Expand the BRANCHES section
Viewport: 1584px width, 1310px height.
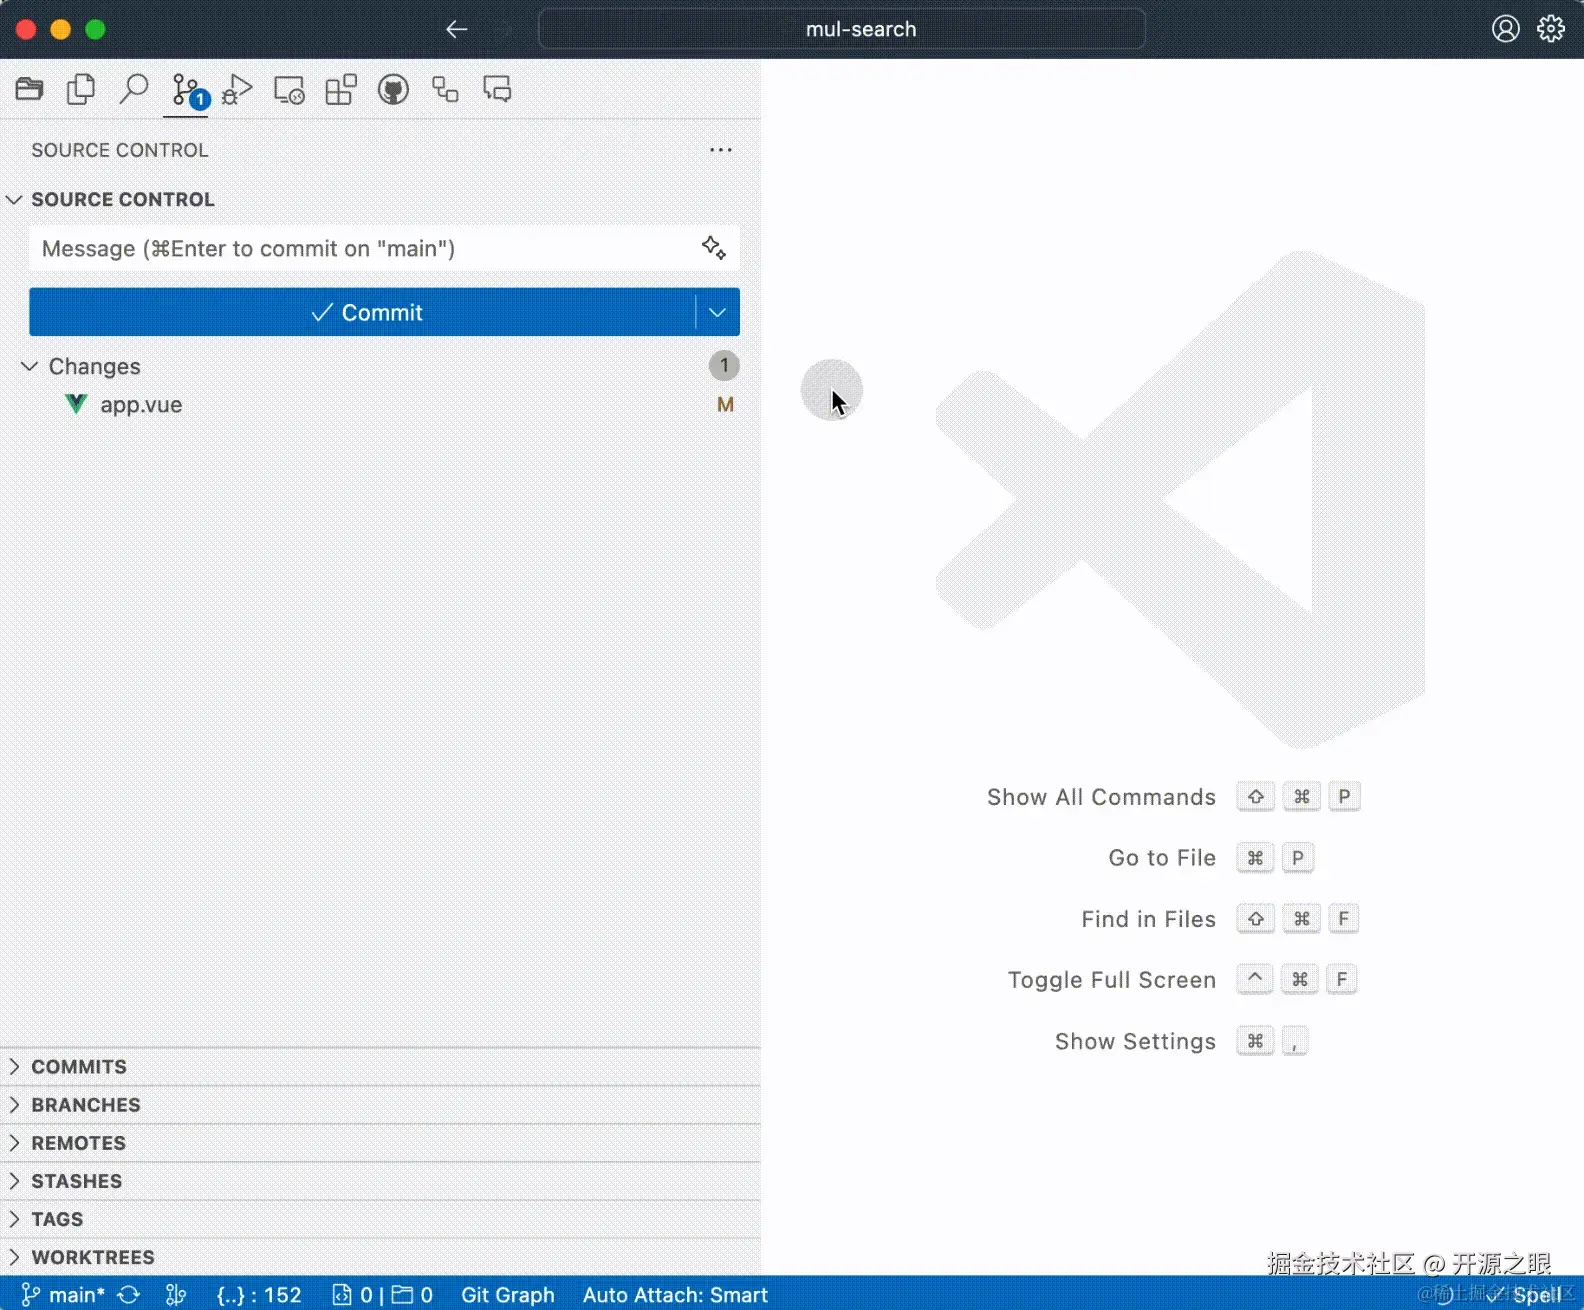point(380,1105)
